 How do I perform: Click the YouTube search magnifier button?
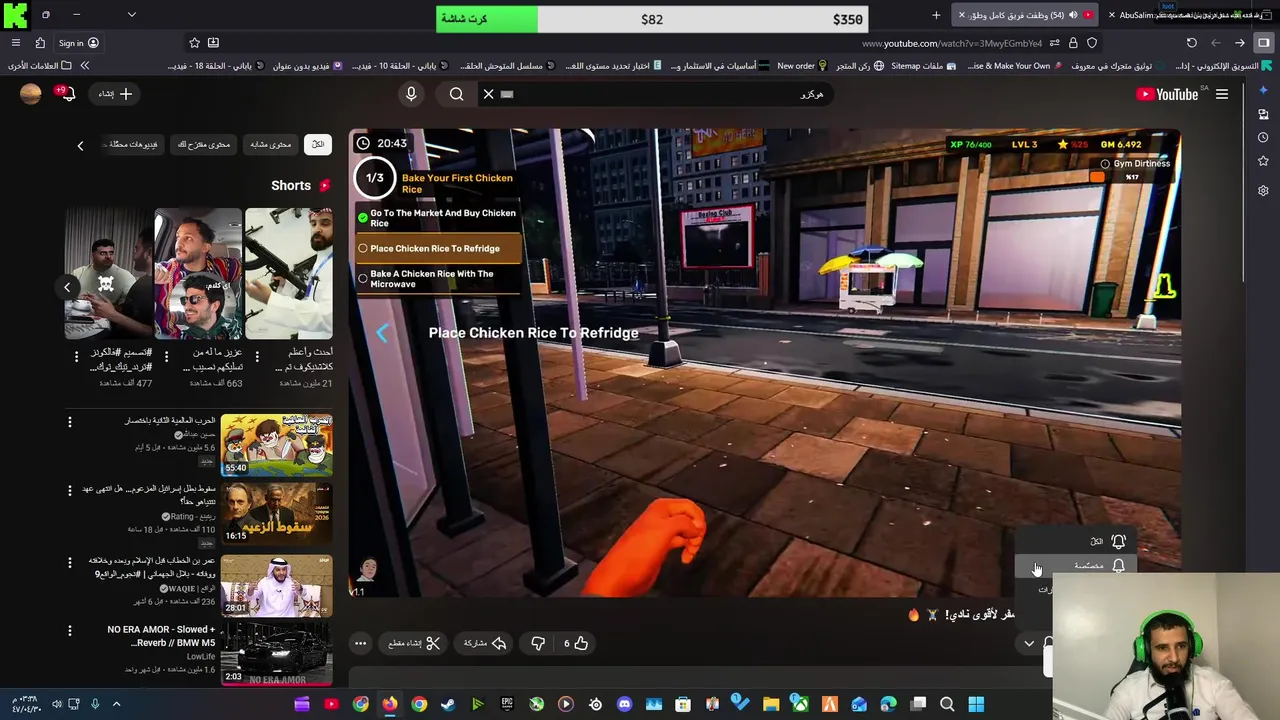[x=456, y=94]
